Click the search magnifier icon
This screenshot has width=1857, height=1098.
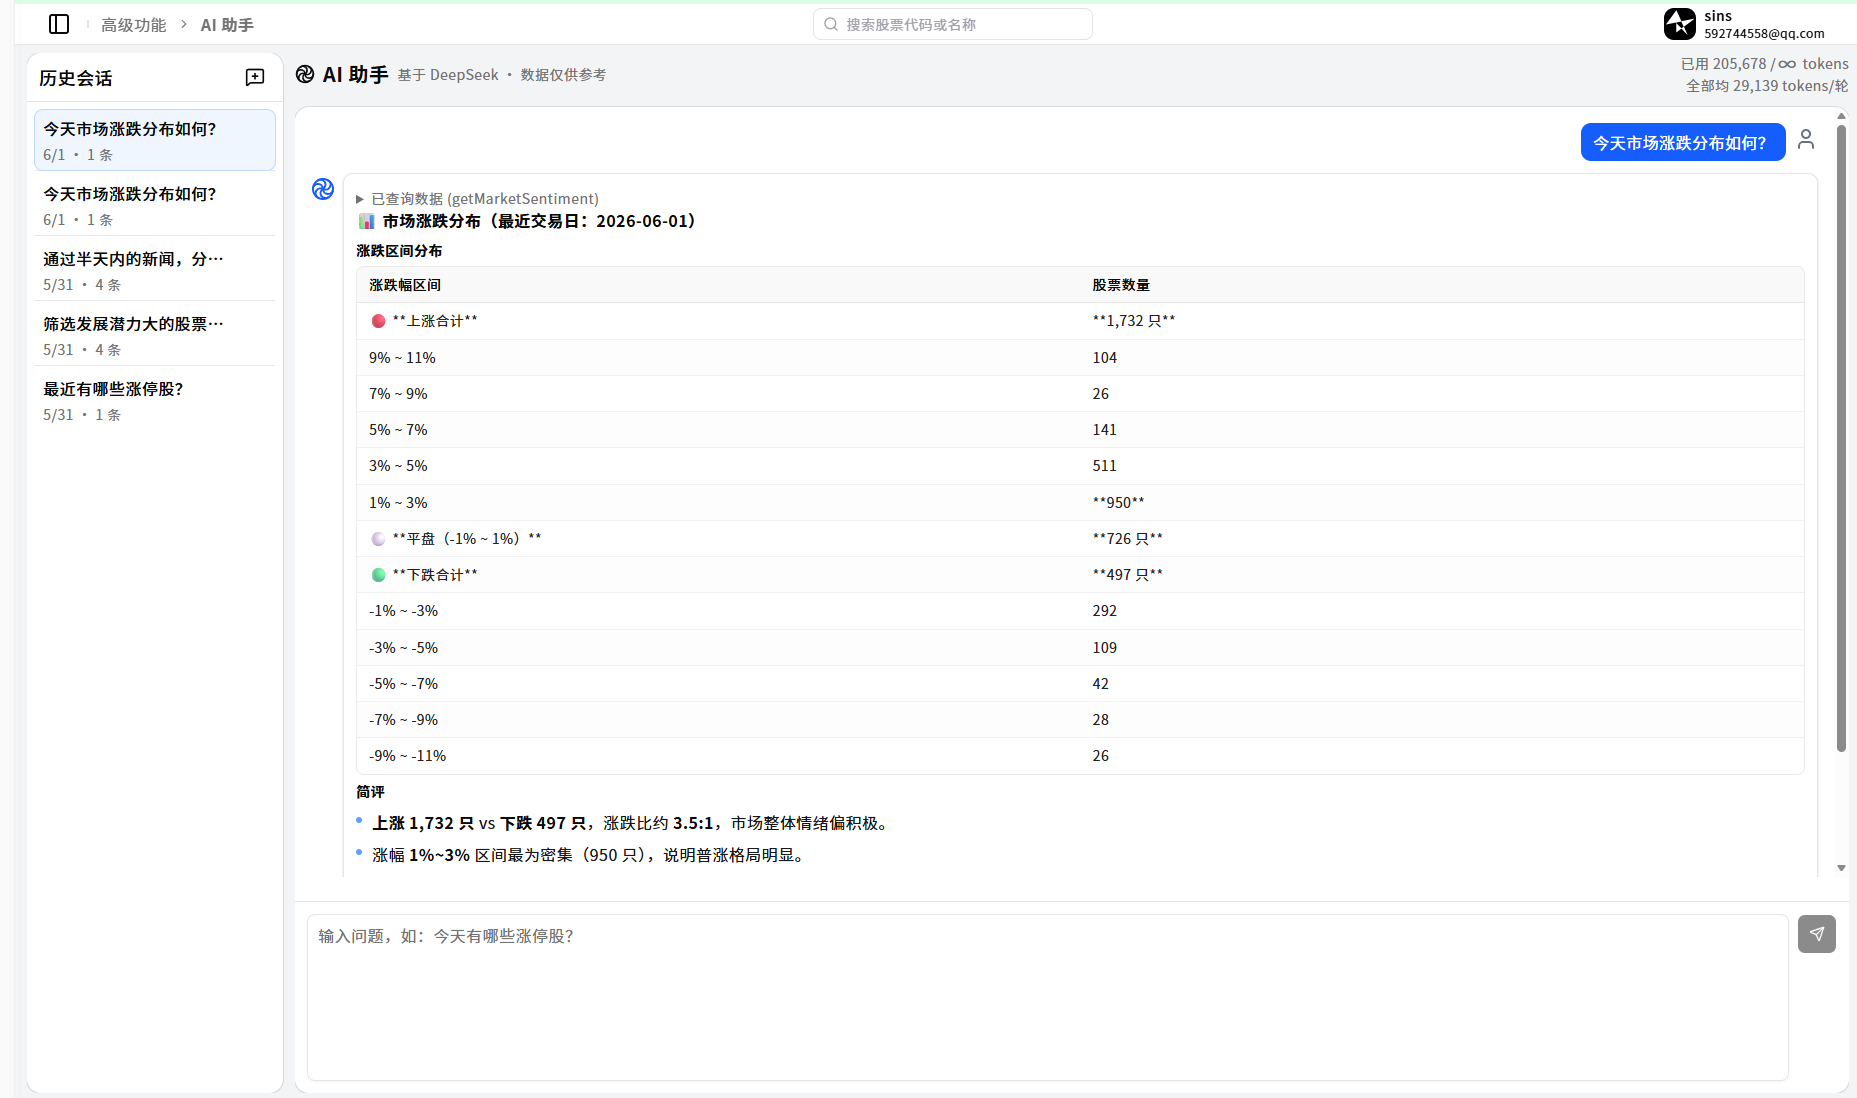831,24
